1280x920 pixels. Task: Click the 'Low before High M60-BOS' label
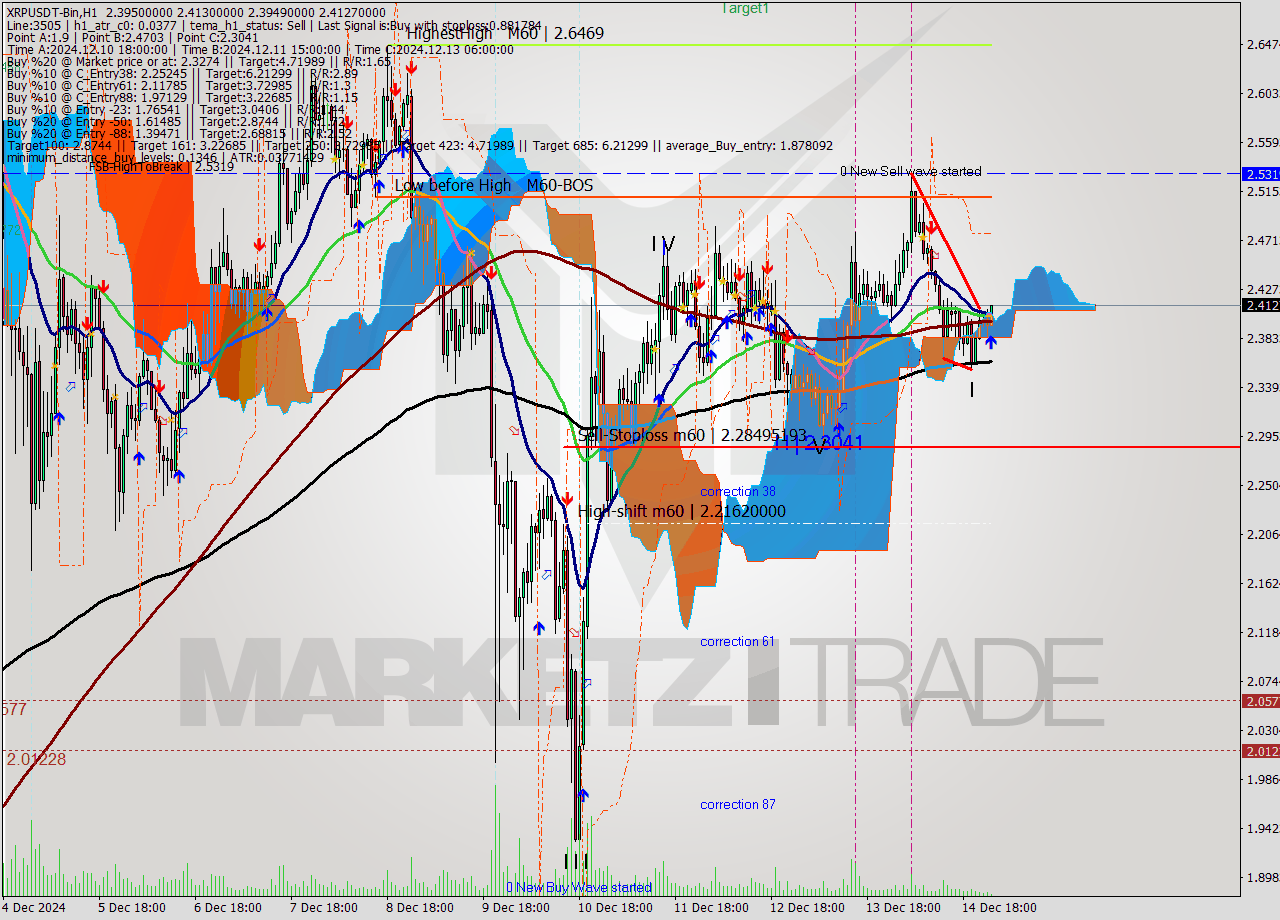click(494, 186)
